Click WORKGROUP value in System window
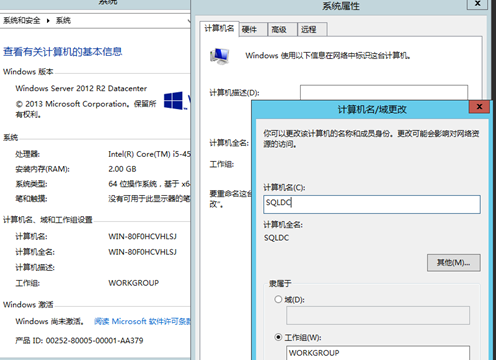The width and height of the screenshot is (496, 360). tap(134, 283)
